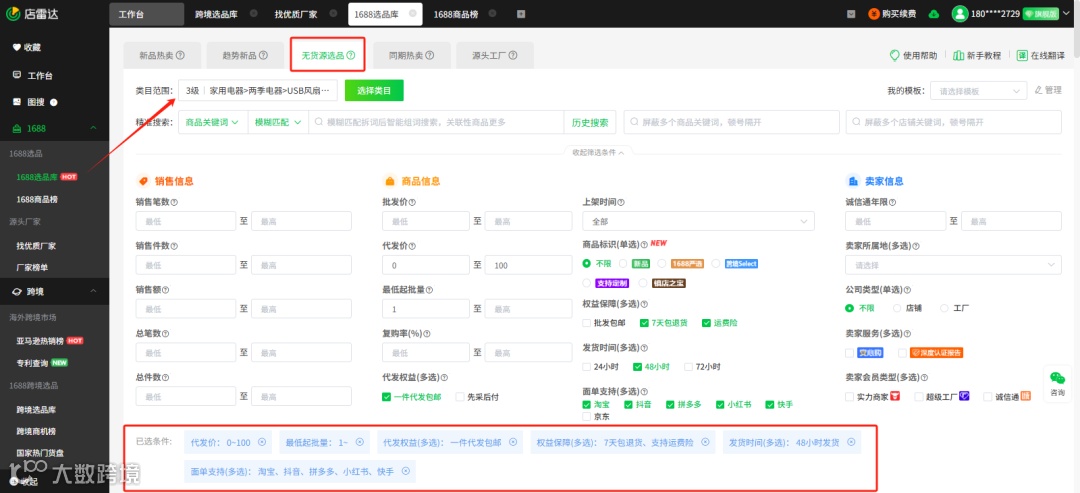Viewport: 1080px width, 493px height.
Task: Remove the 最低起批量：1~ selected condition
Action: coord(360,442)
